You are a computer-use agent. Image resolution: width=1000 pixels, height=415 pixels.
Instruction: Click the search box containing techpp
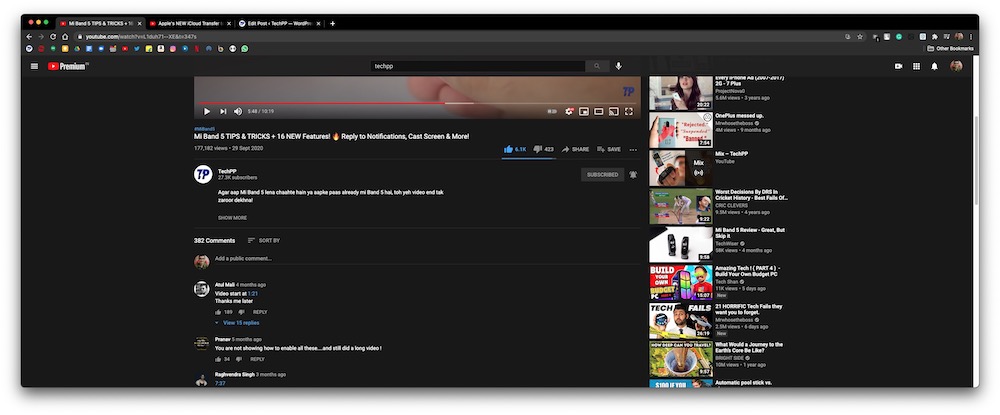(478, 66)
